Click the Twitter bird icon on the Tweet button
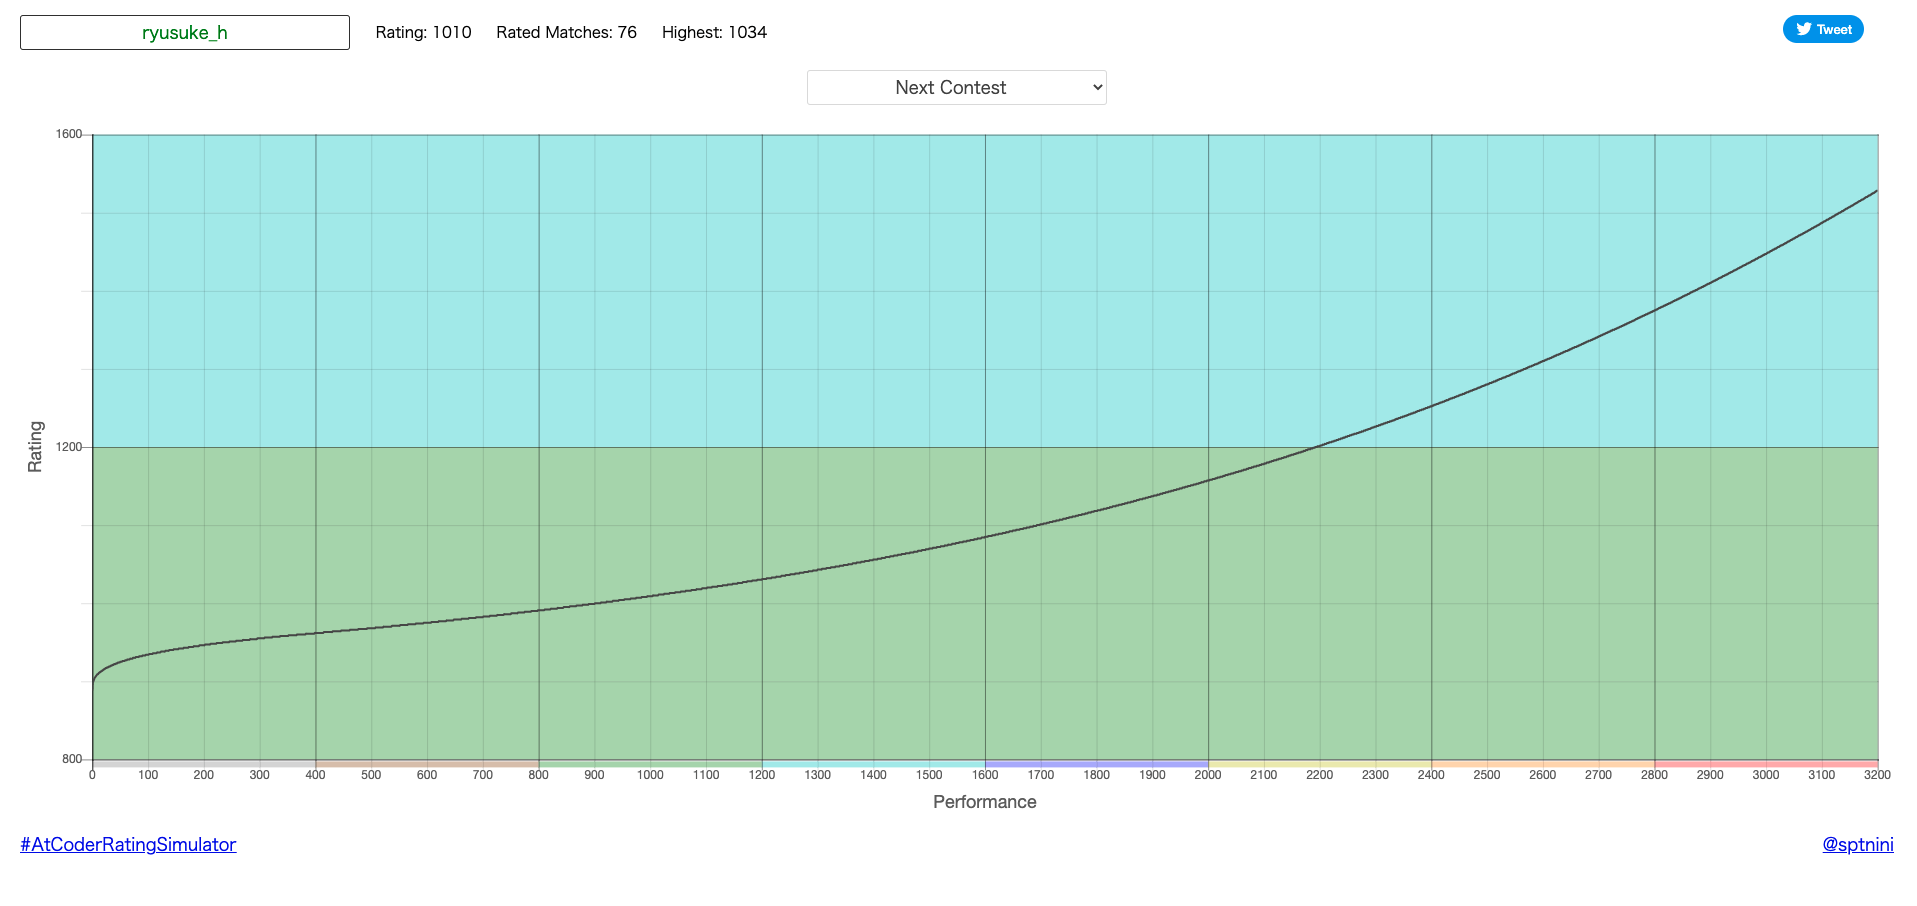1917x906 pixels. [1802, 29]
